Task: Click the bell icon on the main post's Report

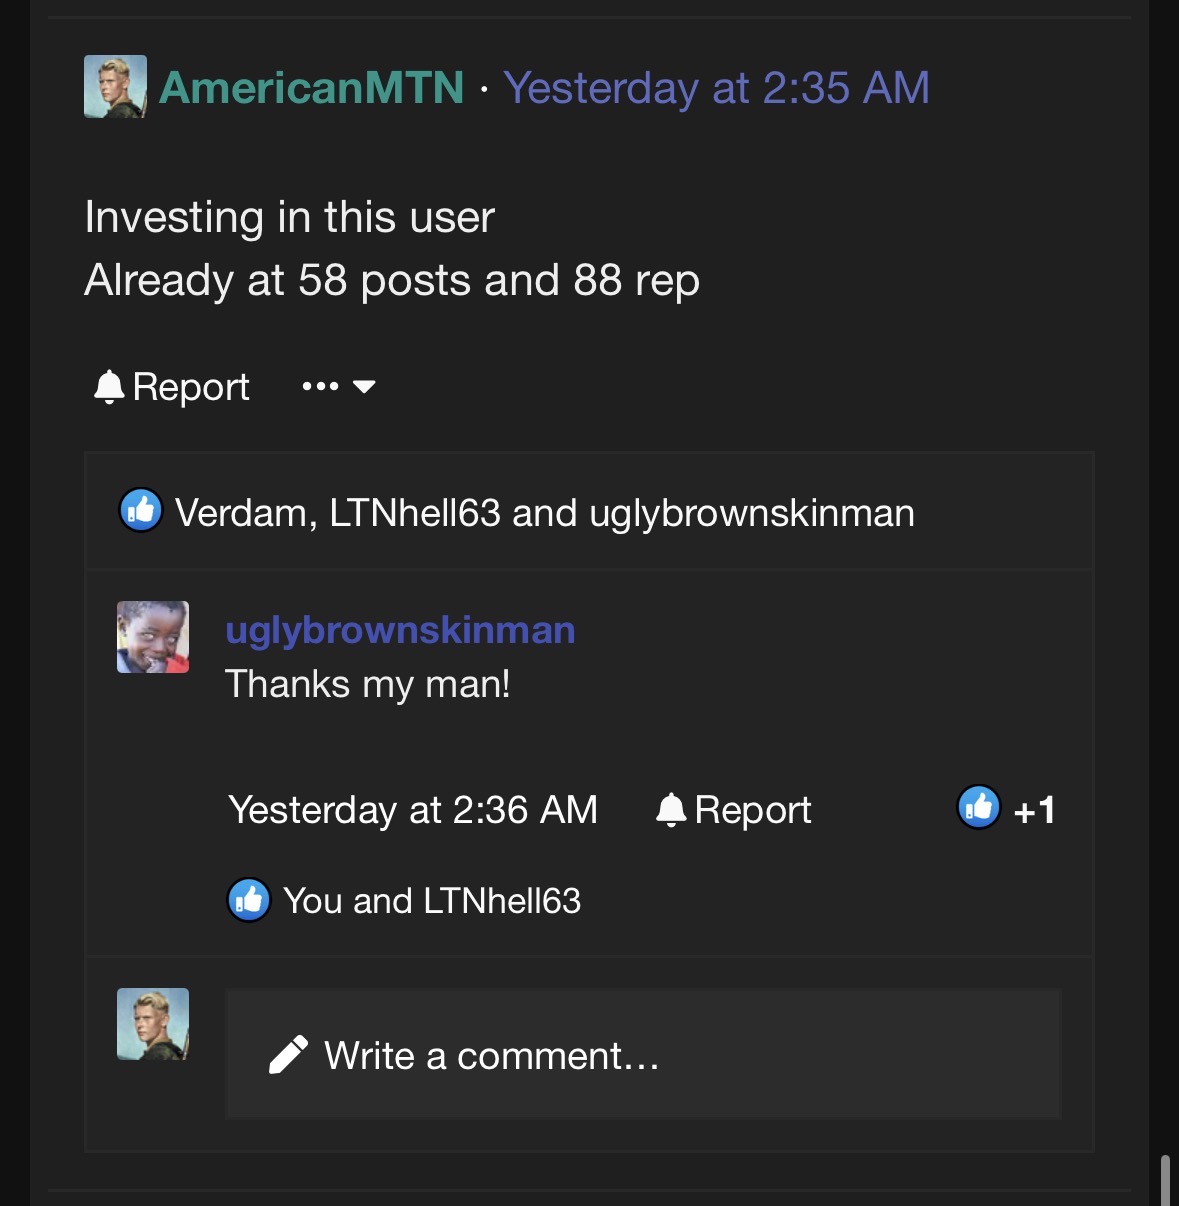Action: (108, 387)
